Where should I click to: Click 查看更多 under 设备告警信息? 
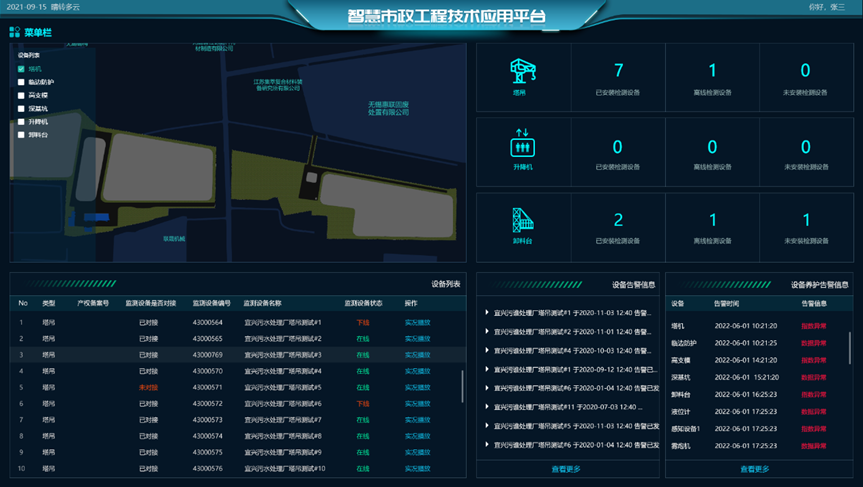coord(566,469)
